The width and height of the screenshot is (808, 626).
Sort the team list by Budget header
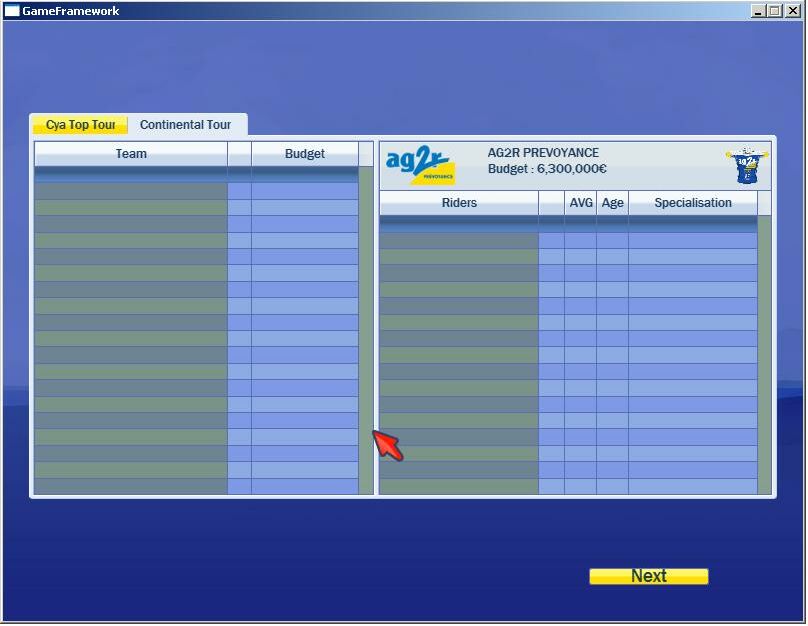click(x=304, y=154)
